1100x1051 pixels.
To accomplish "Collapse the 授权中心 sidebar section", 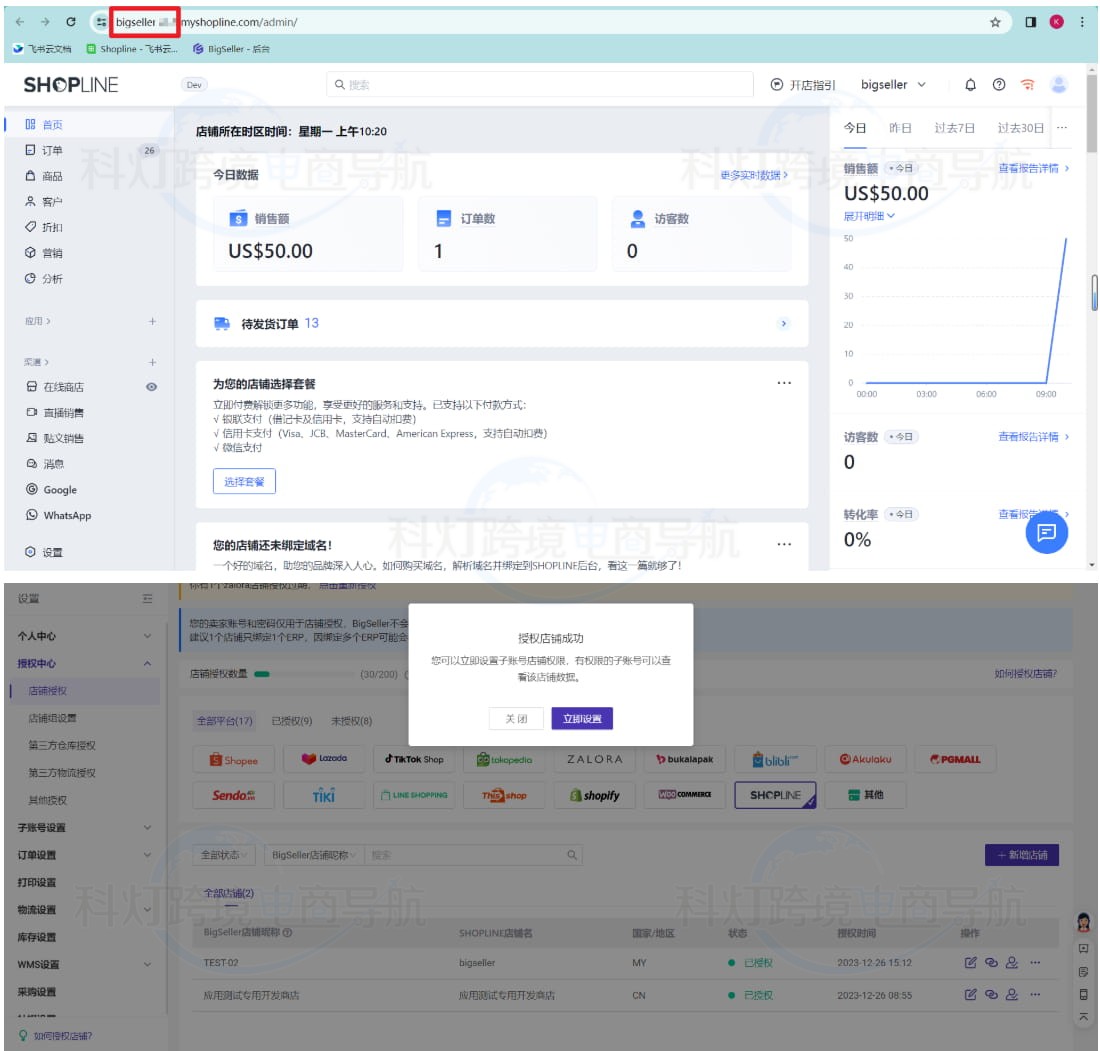I will 147,663.
